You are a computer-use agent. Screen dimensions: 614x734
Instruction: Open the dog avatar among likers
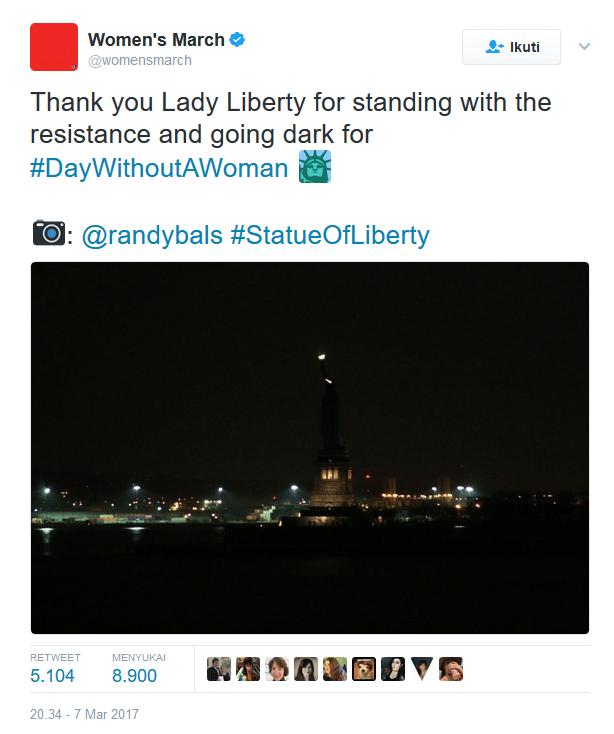pos(364,669)
